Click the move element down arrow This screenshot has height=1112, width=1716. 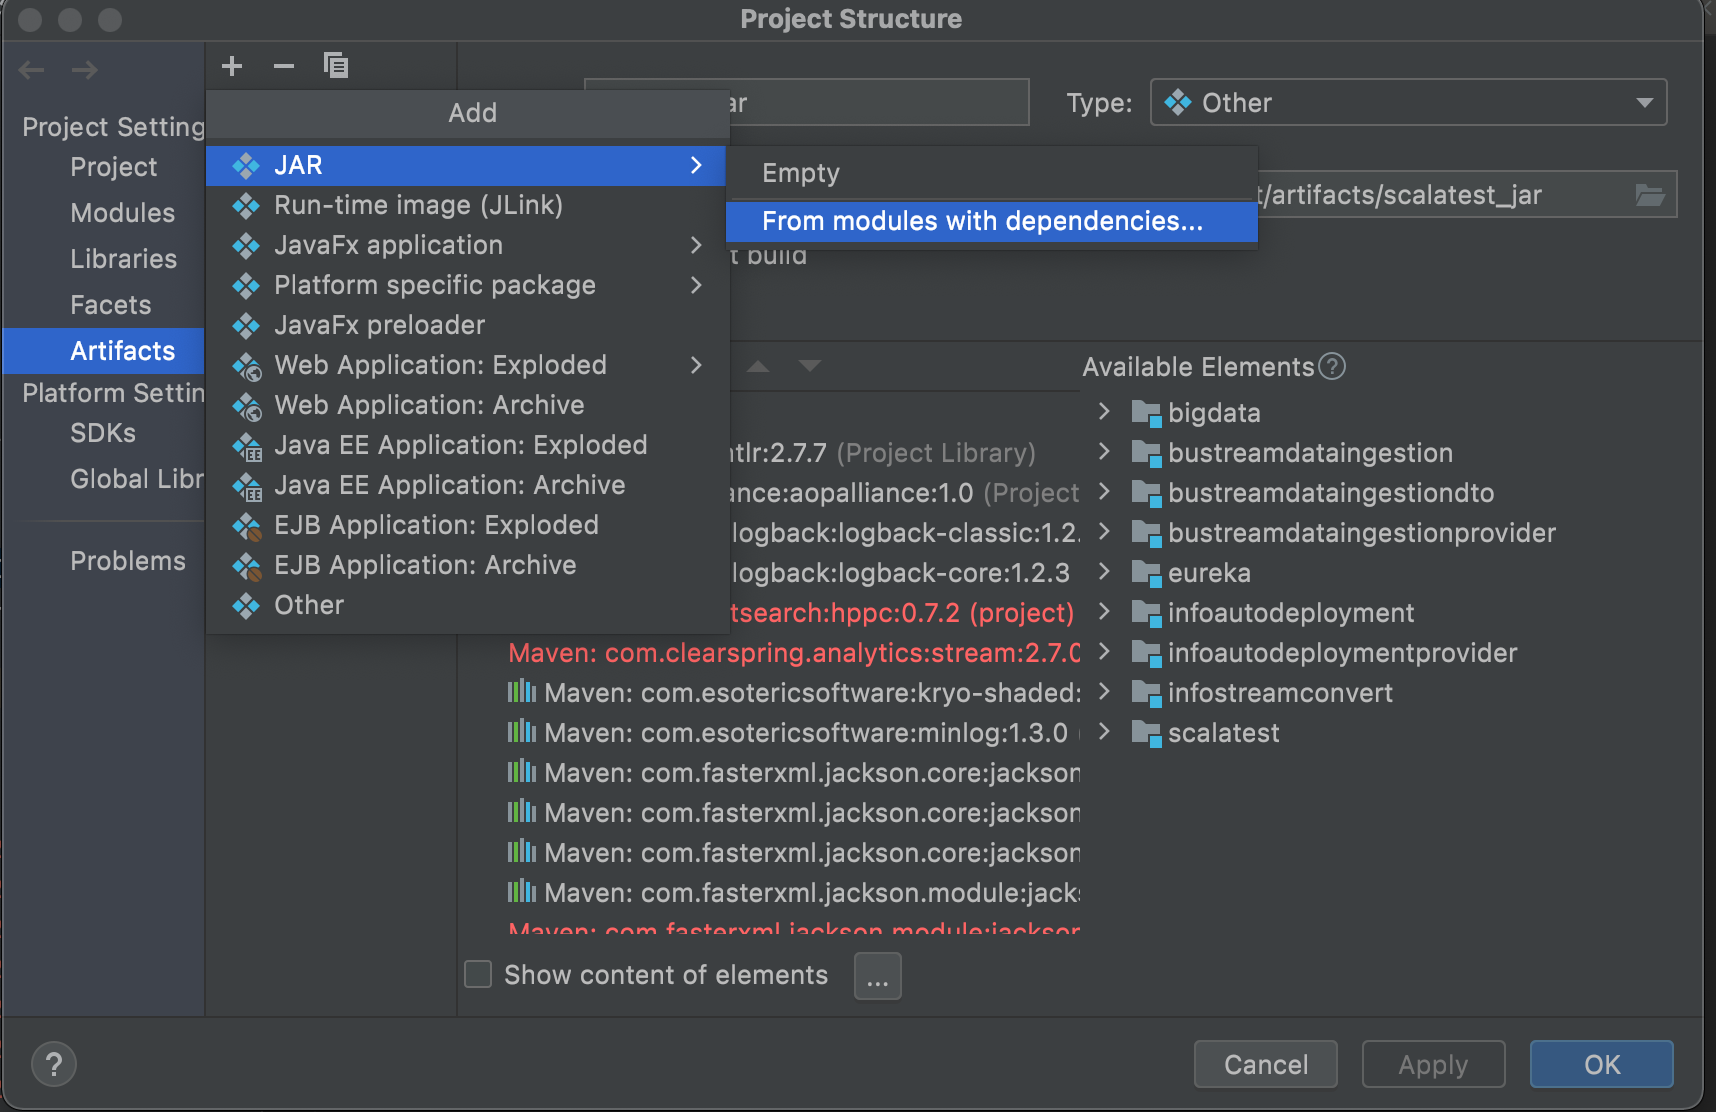point(810,367)
